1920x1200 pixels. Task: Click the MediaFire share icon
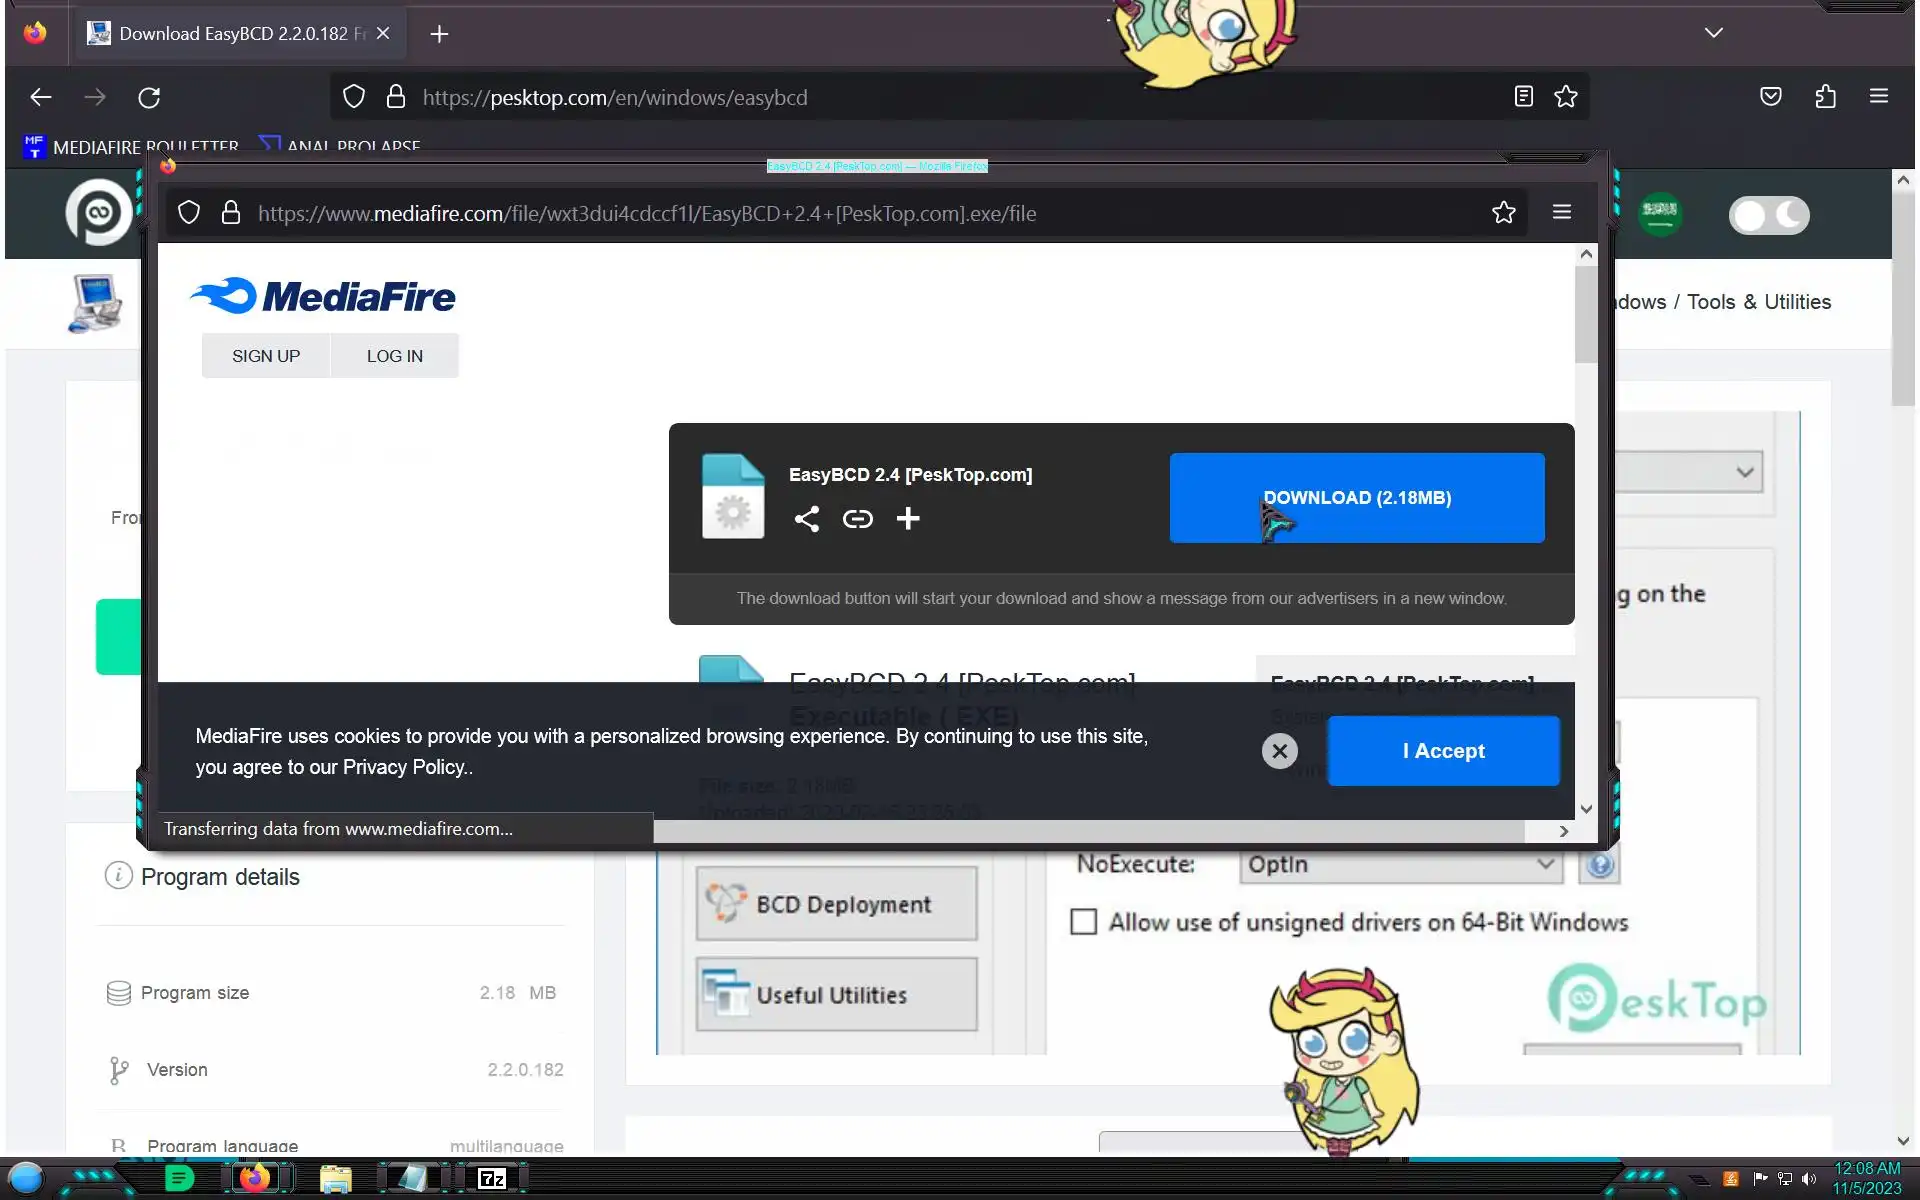tap(806, 519)
